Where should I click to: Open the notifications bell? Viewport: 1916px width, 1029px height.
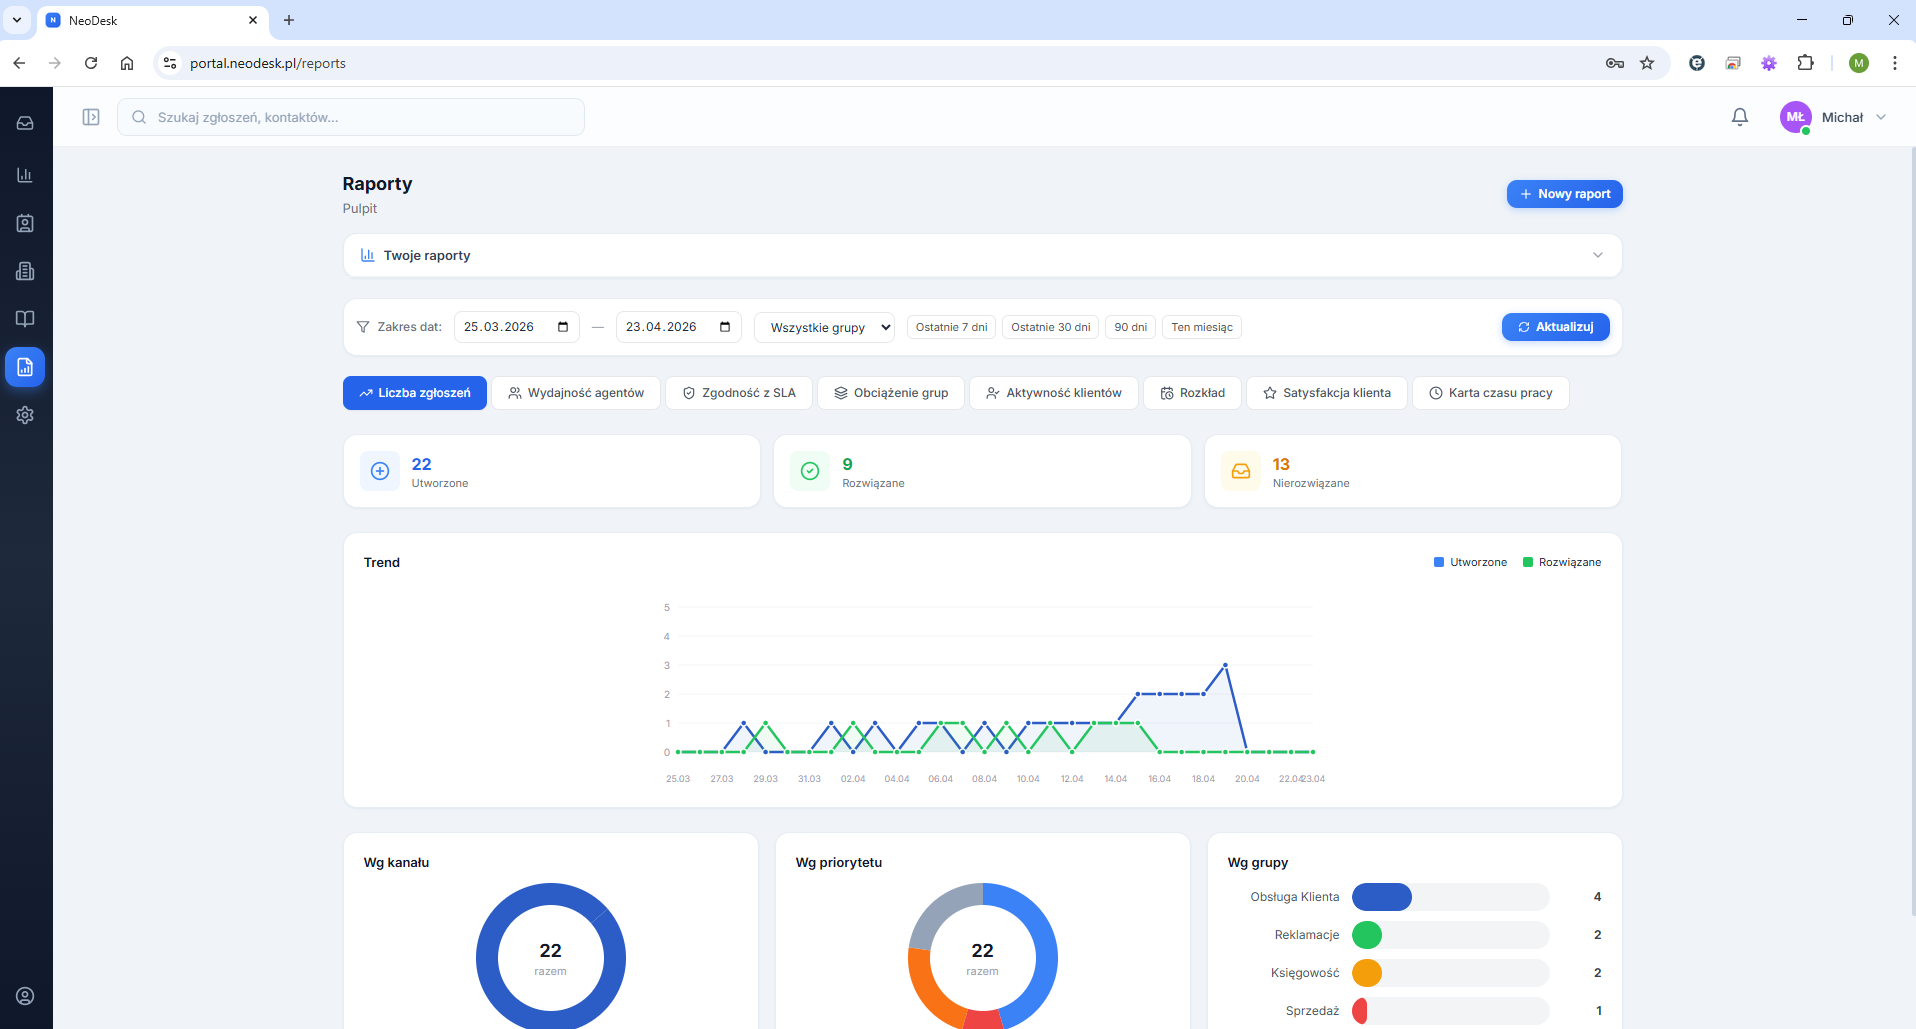[x=1740, y=117]
